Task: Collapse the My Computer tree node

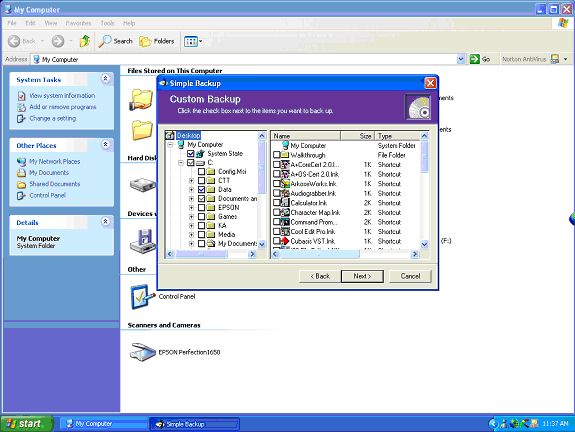Action: pyautogui.click(x=170, y=145)
